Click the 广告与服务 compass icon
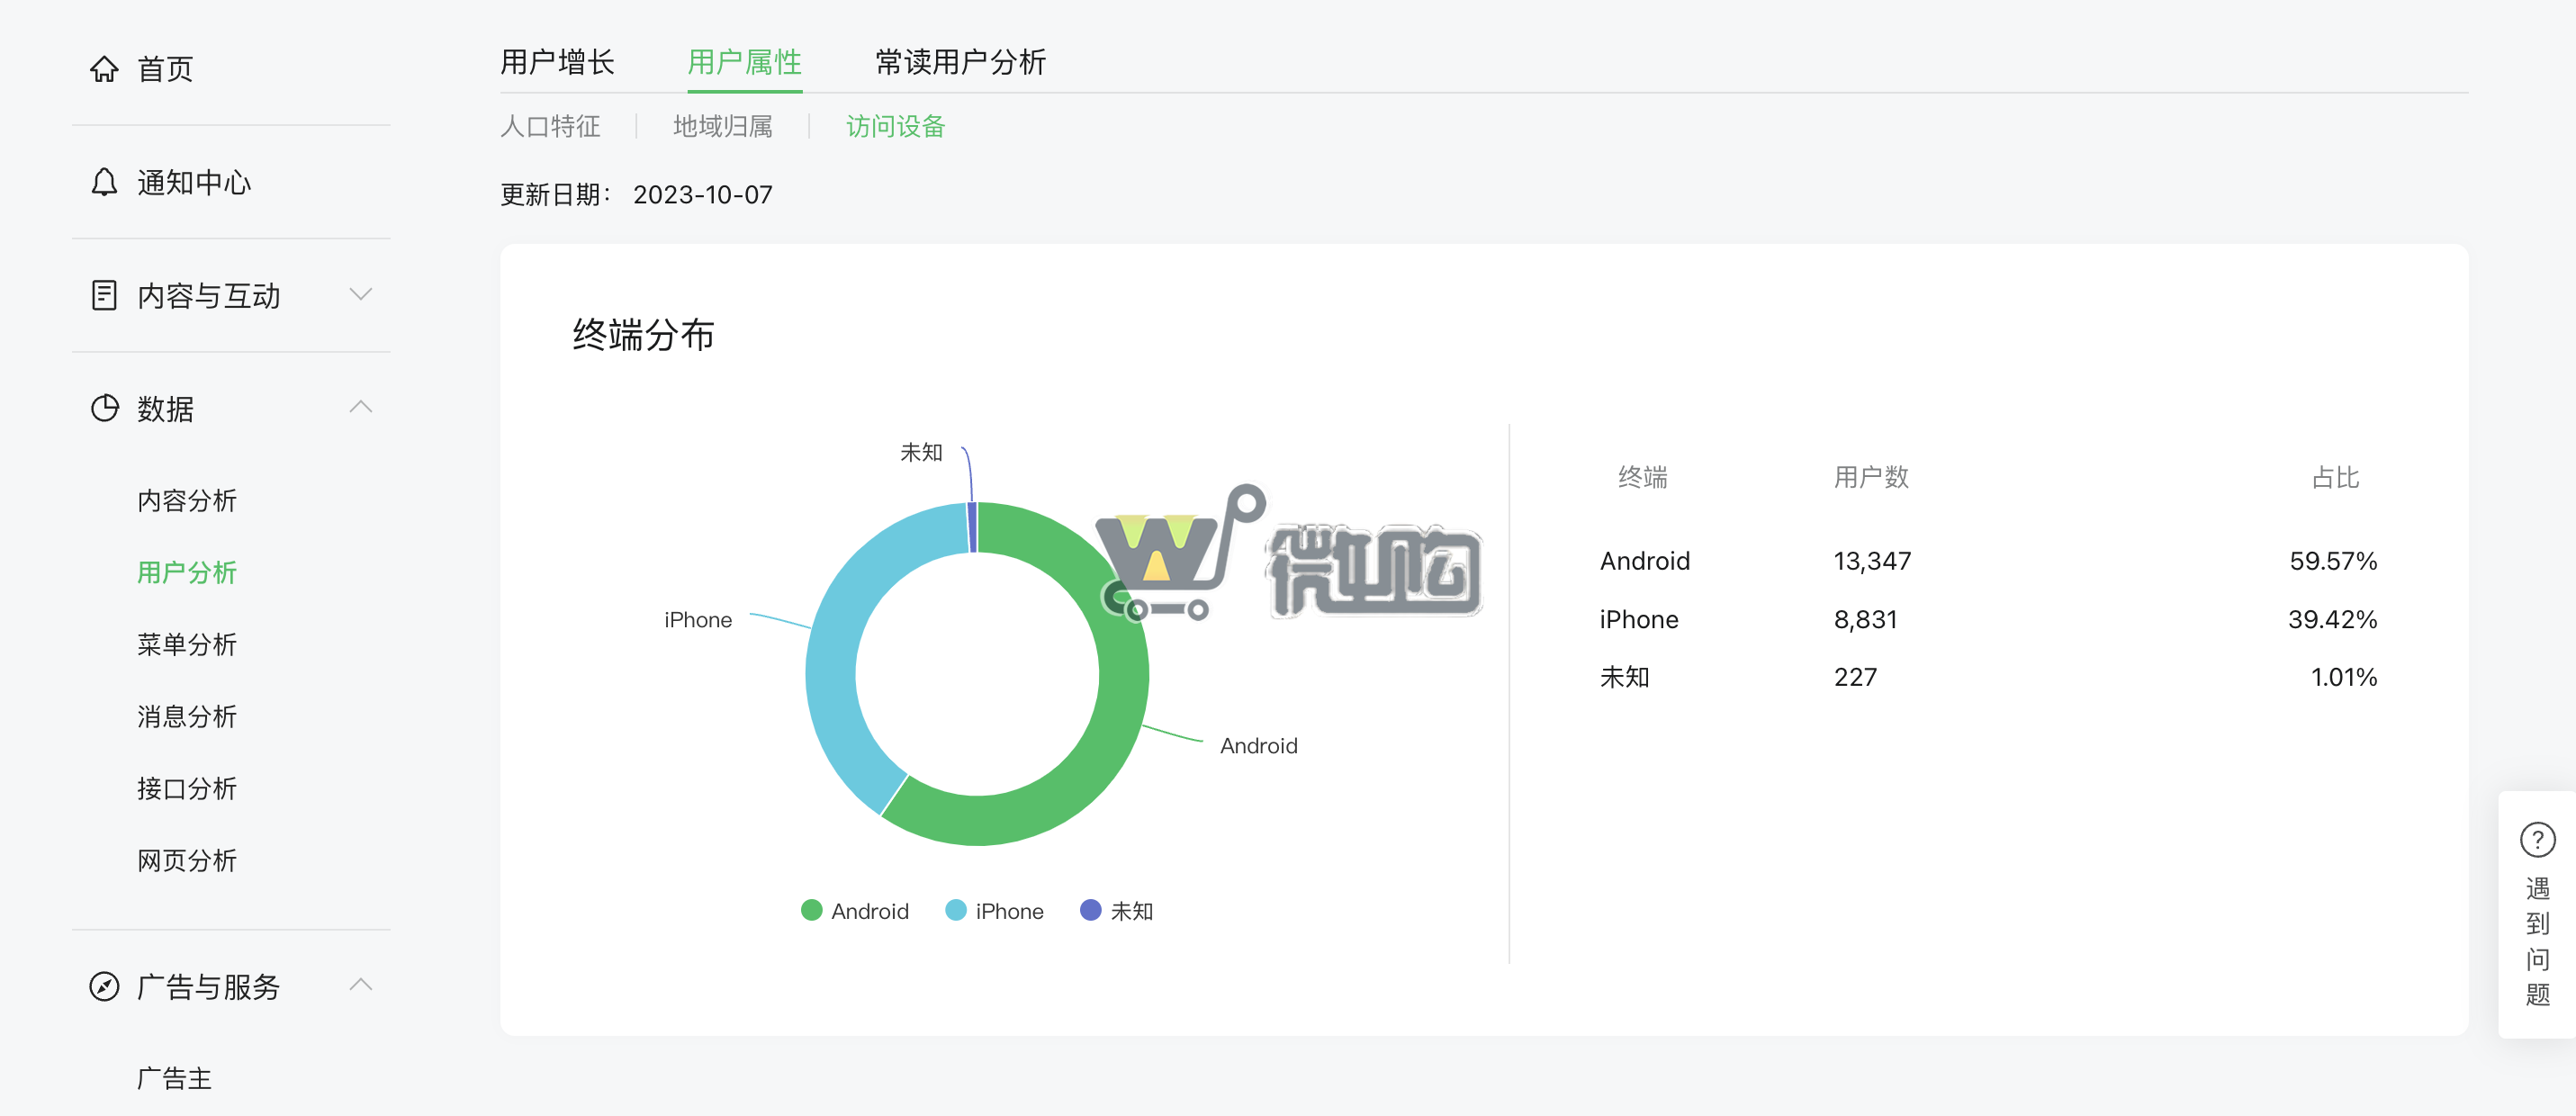This screenshot has height=1116, width=2576. (x=106, y=986)
